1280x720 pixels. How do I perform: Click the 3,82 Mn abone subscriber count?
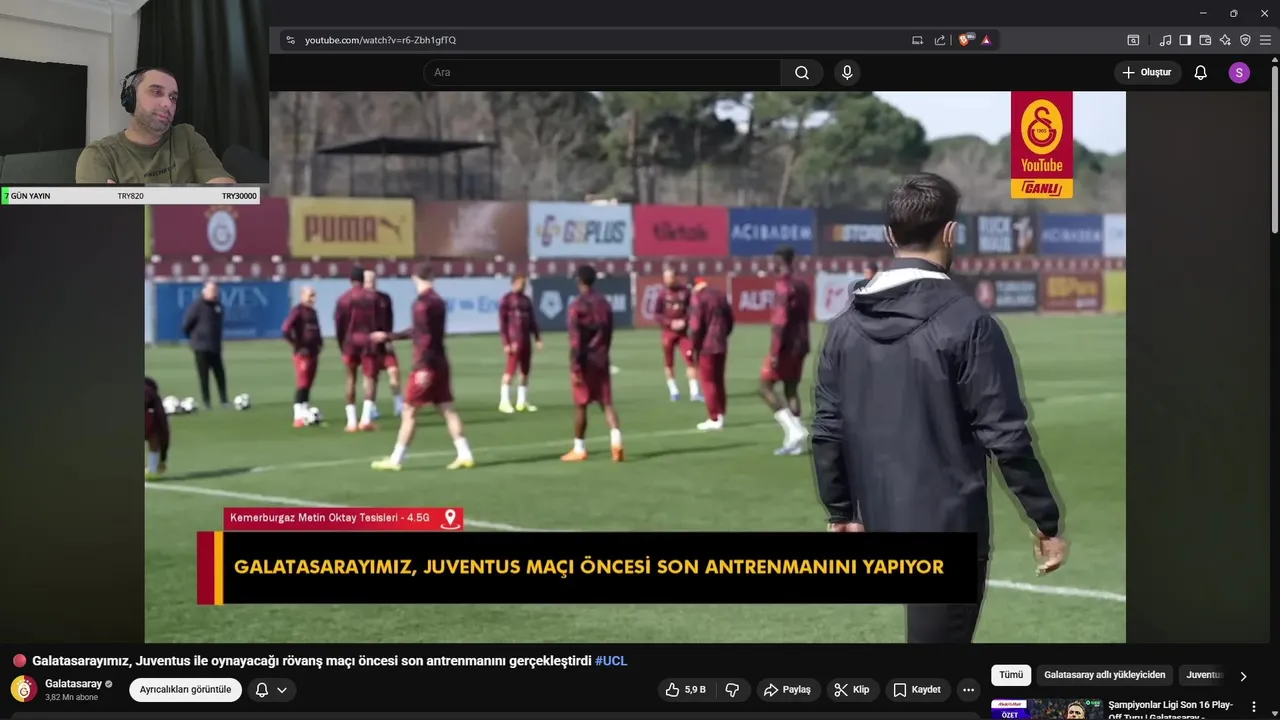pyautogui.click(x=71, y=697)
